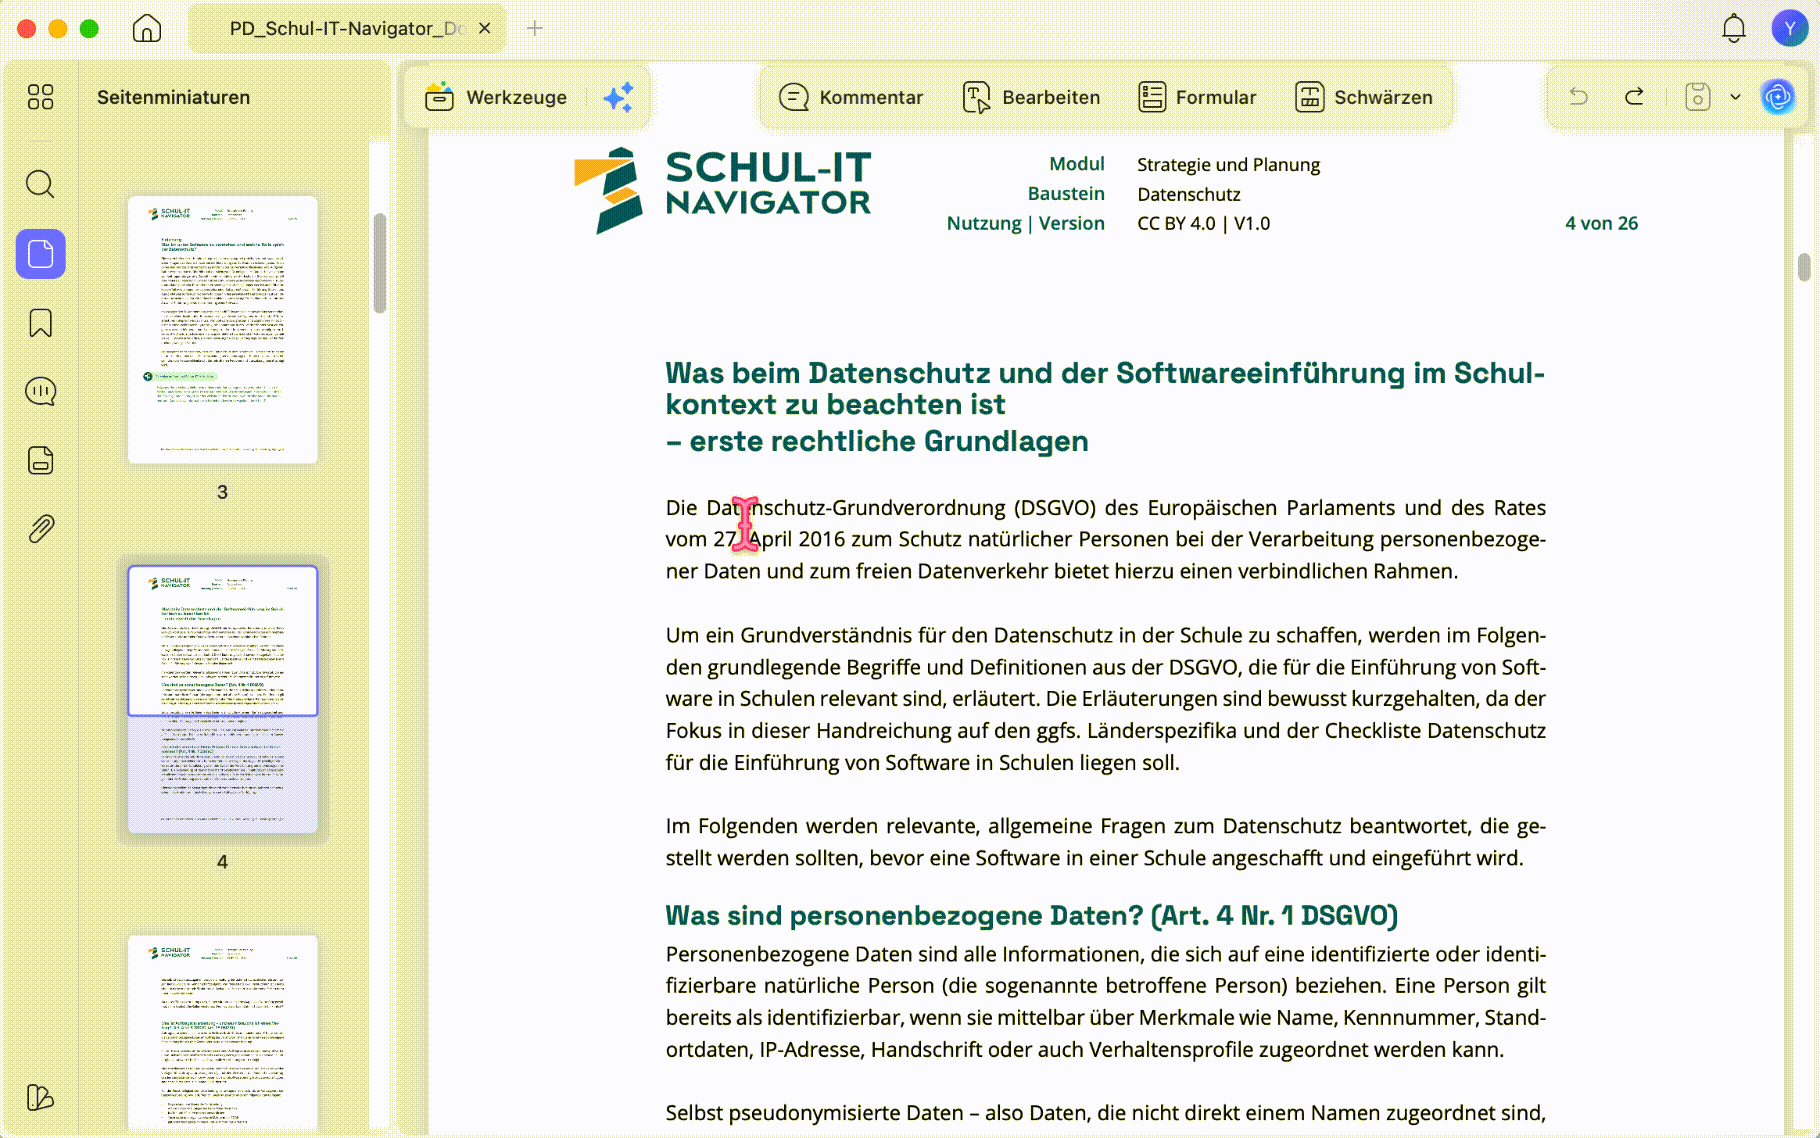This screenshot has width=1820, height=1138.
Task: Switch to Kommentar mode
Action: pyautogui.click(x=851, y=97)
